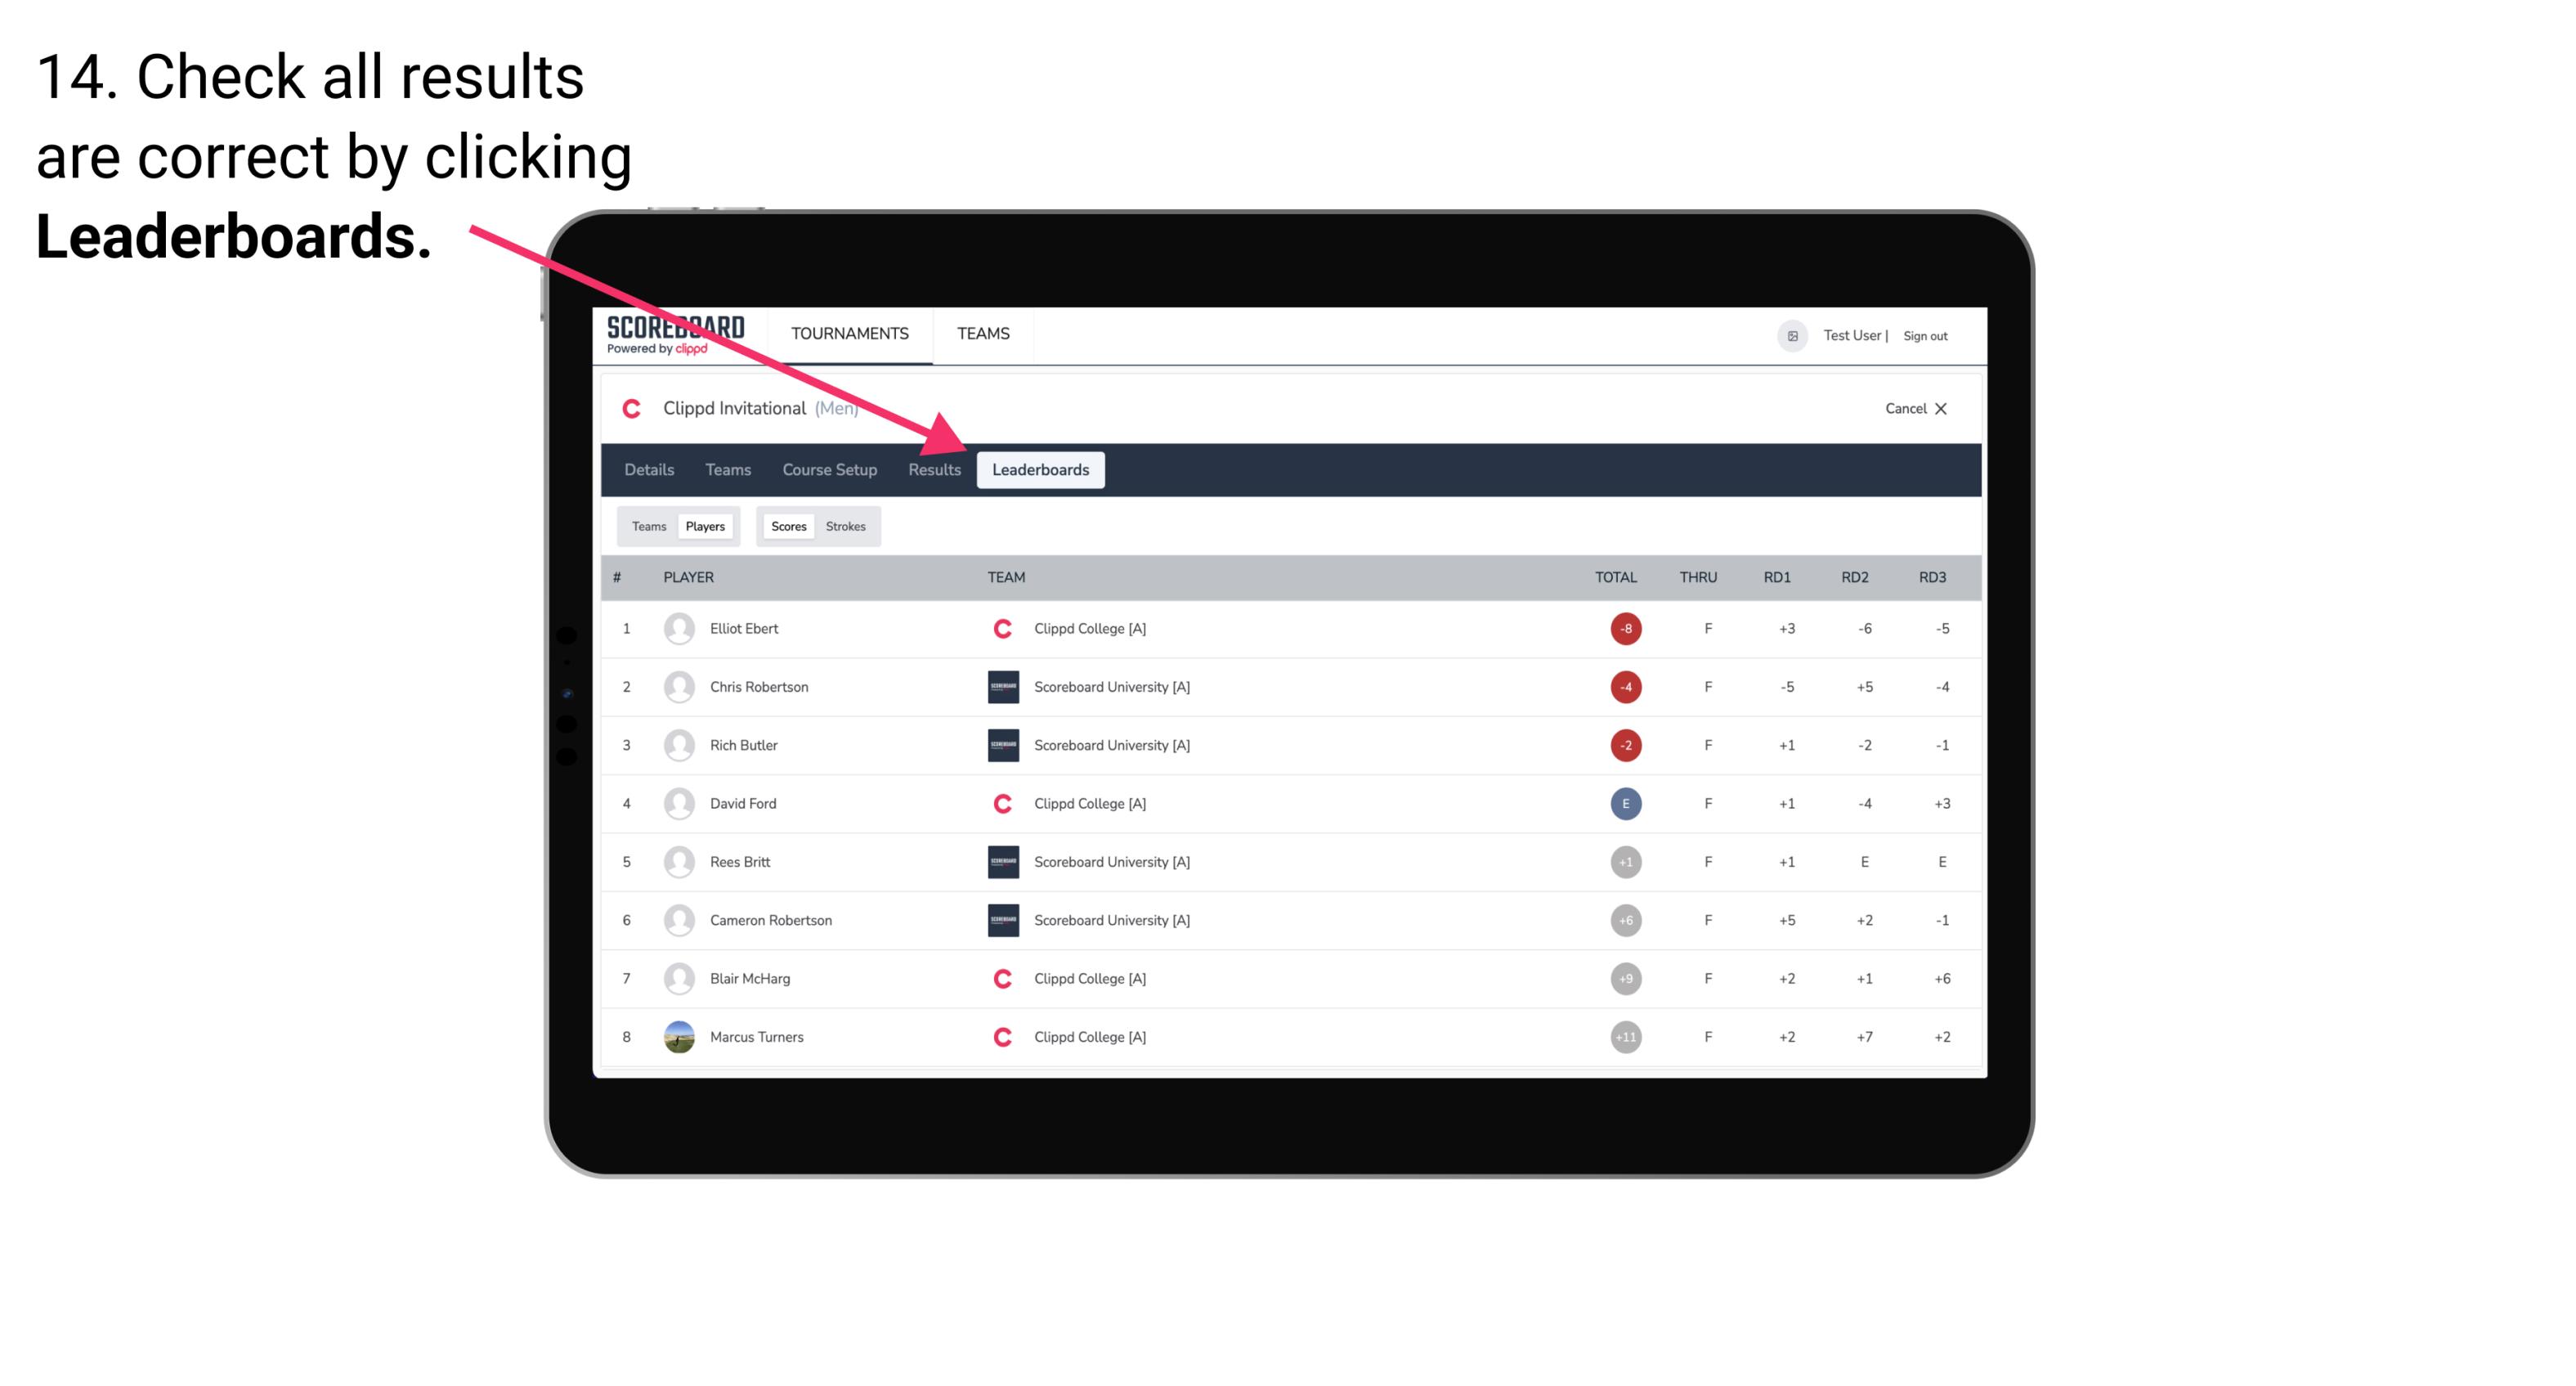Select the Results tab
This screenshot has width=2576, height=1386.
(933, 469)
